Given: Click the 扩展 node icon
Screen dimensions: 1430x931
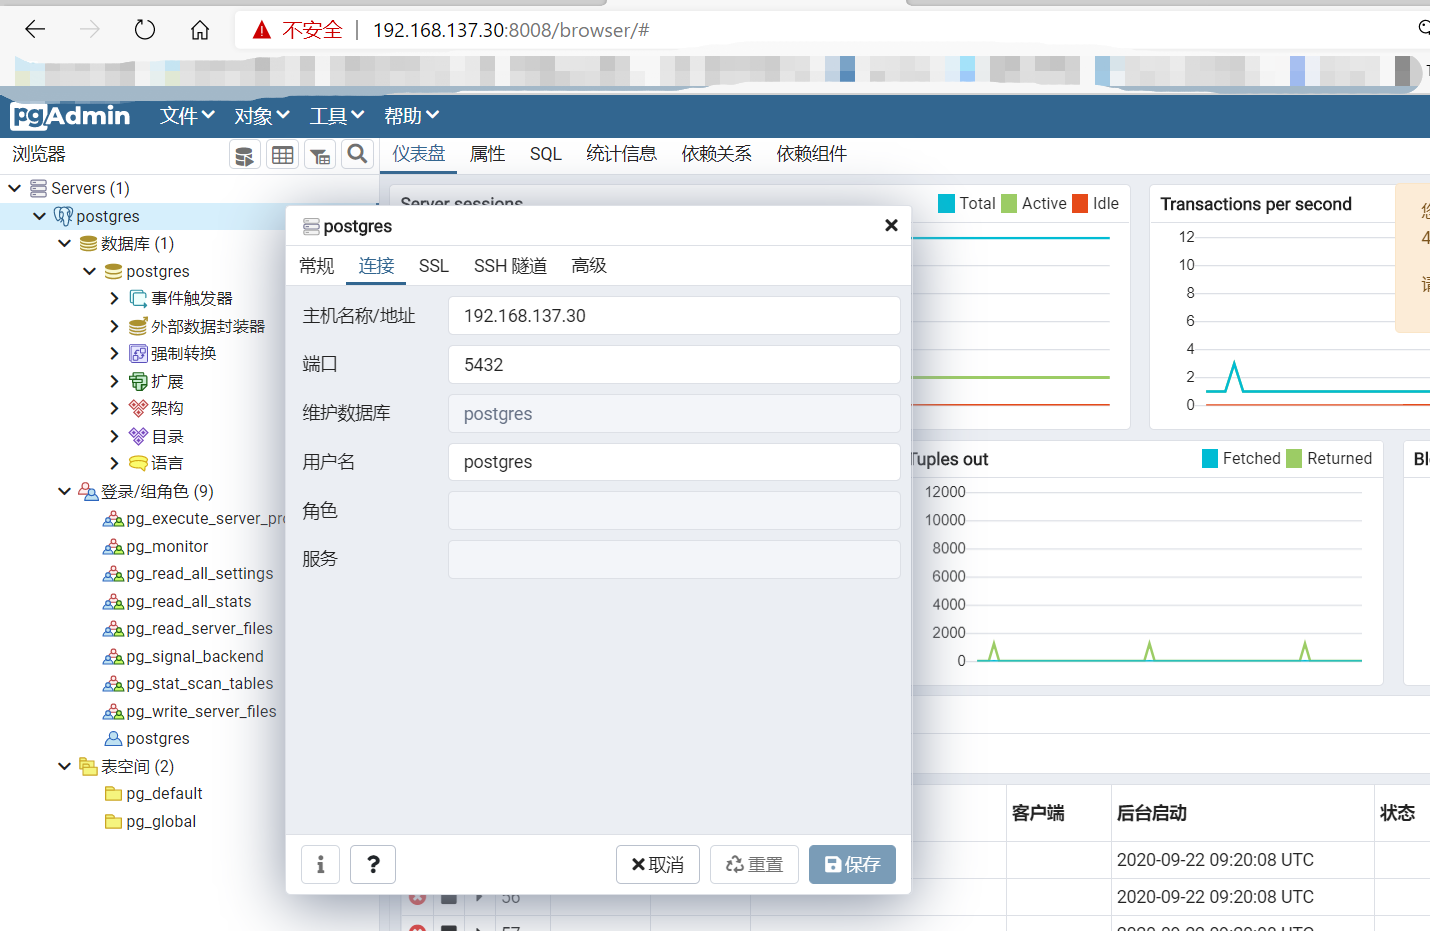Looking at the screenshot, I should pos(138,381).
